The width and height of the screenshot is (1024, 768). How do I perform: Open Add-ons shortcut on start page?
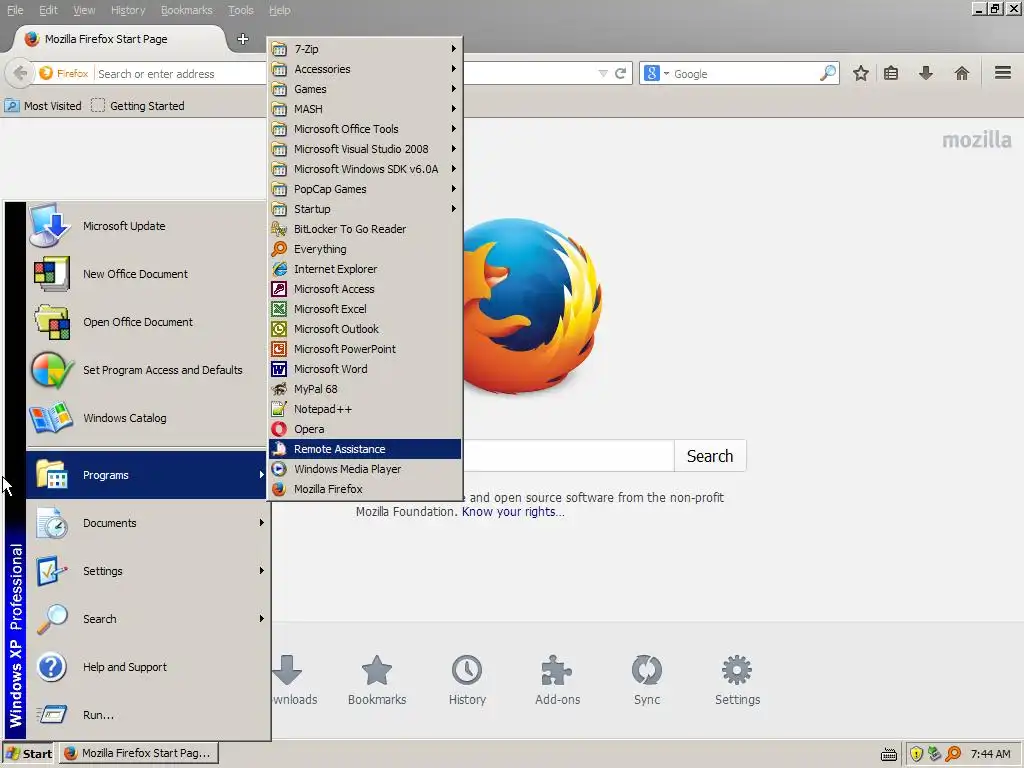[557, 680]
